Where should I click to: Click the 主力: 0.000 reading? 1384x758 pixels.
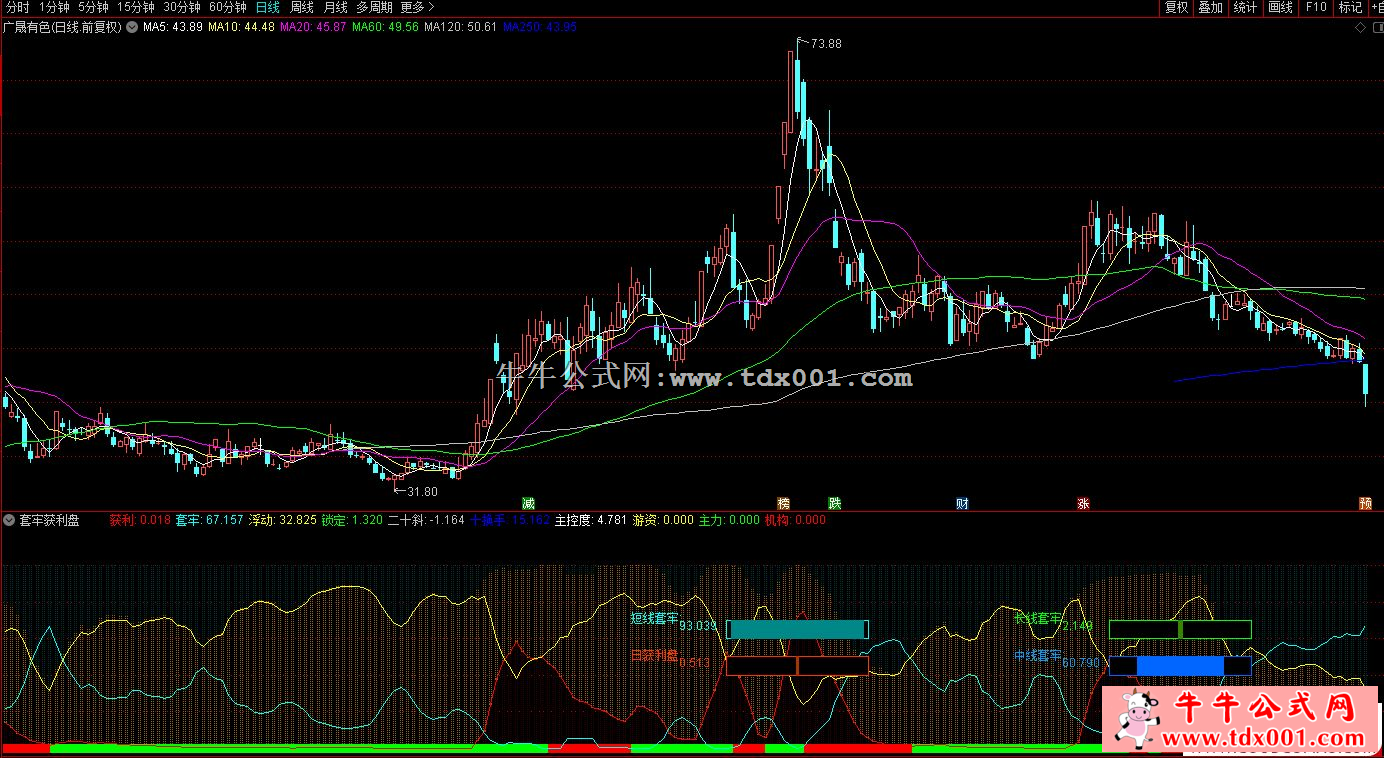click(x=729, y=520)
